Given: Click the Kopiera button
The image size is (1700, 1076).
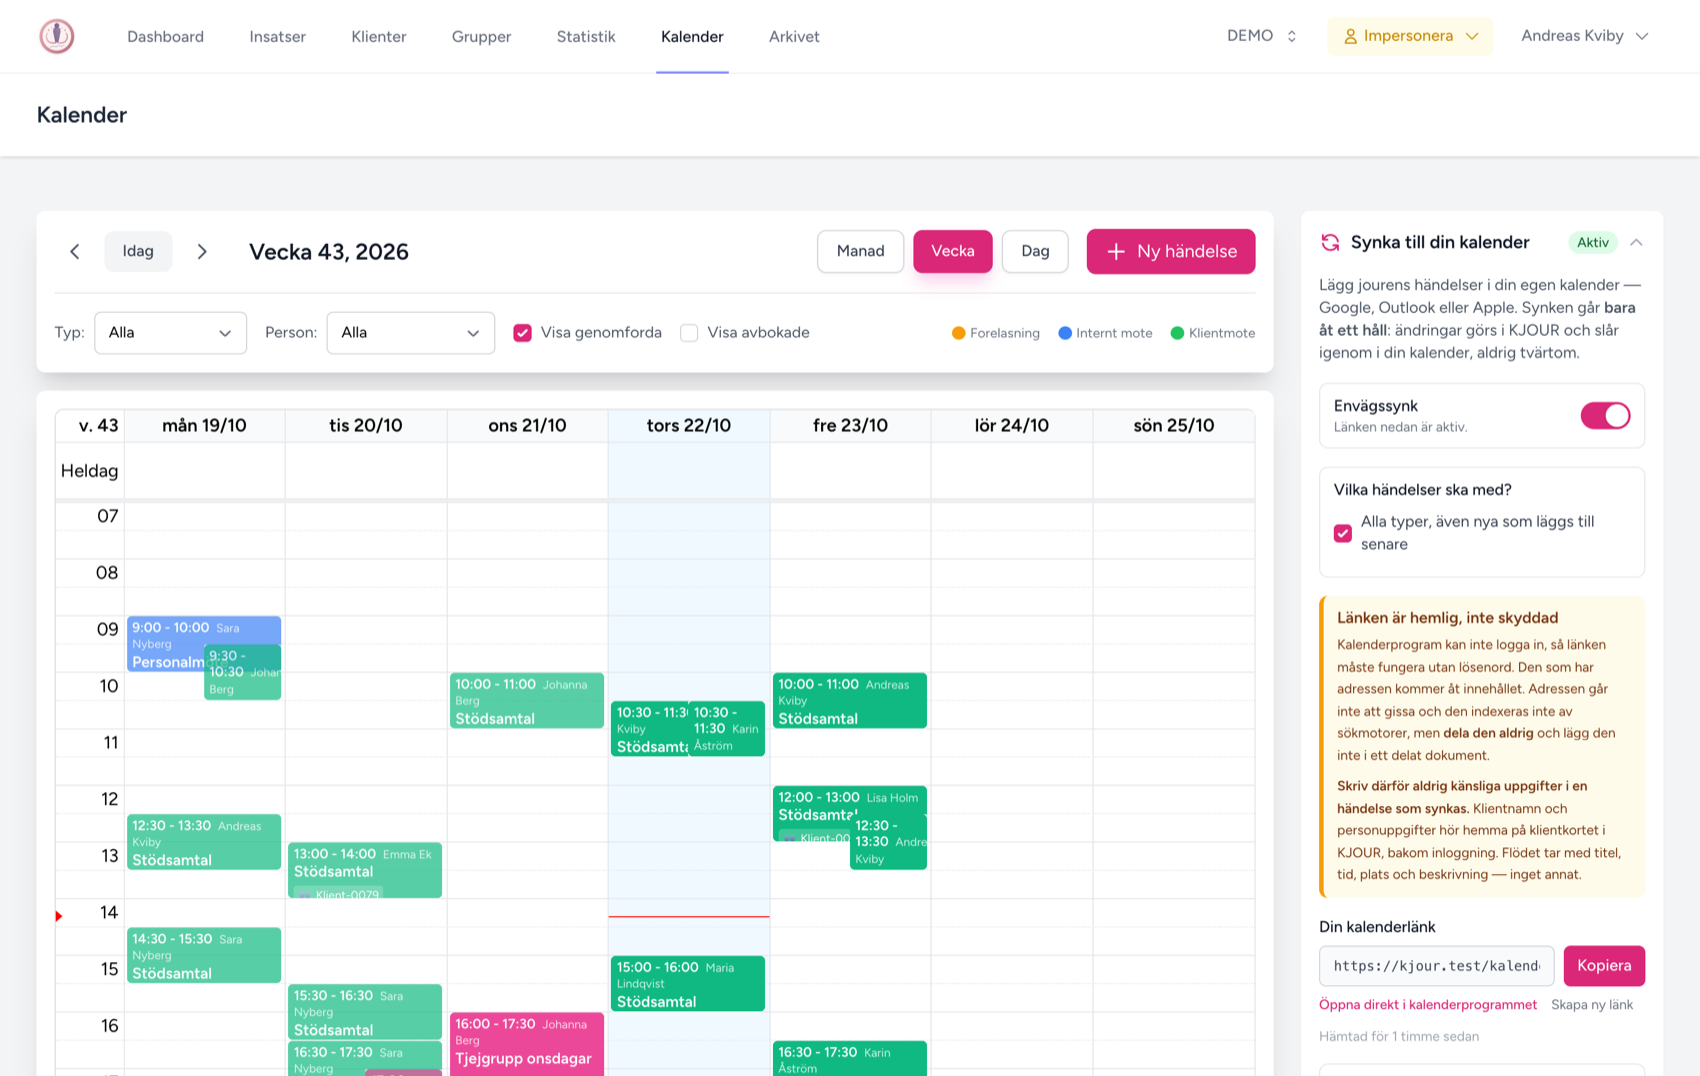Looking at the screenshot, I should coord(1604,965).
